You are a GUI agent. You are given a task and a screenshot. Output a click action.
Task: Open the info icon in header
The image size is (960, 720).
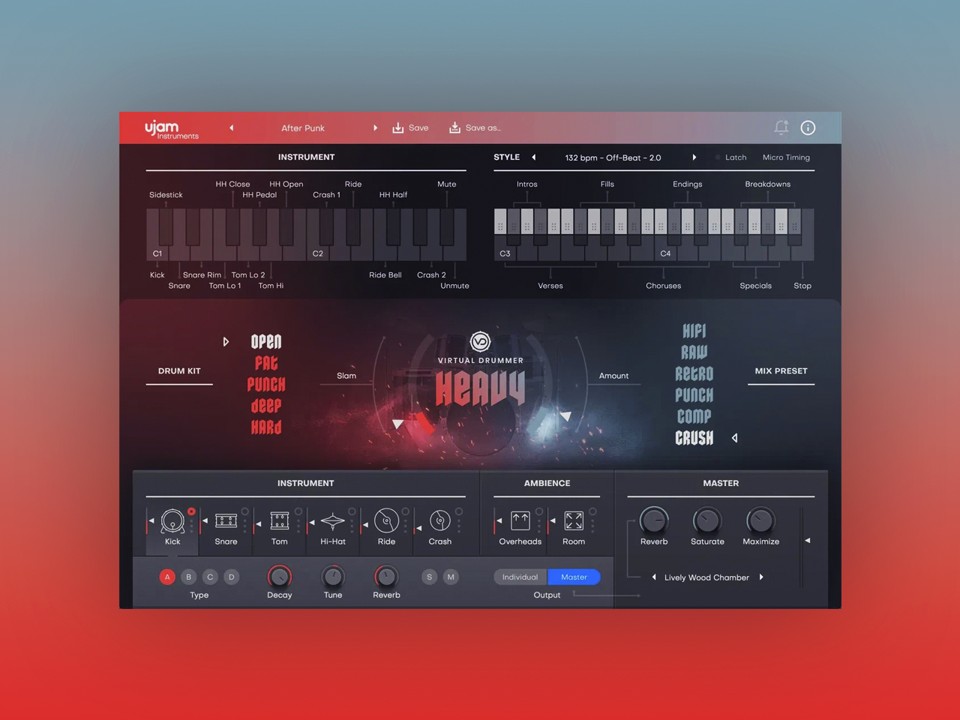[x=808, y=127]
